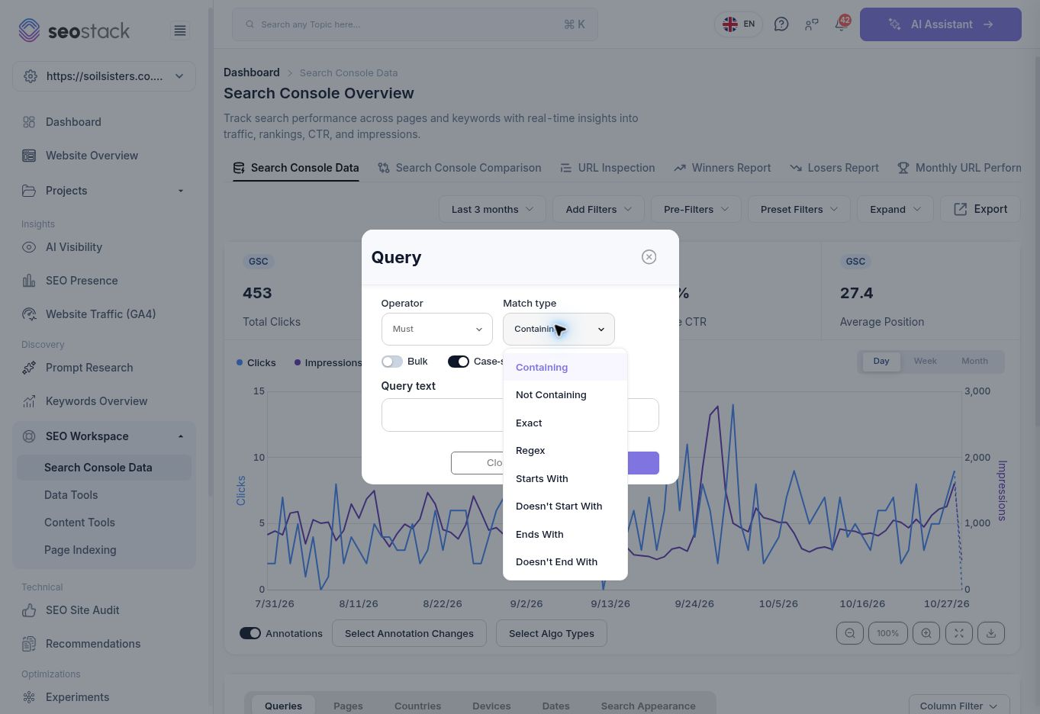
Task: Toggle the Case-sensitive switch
Action: (x=458, y=362)
